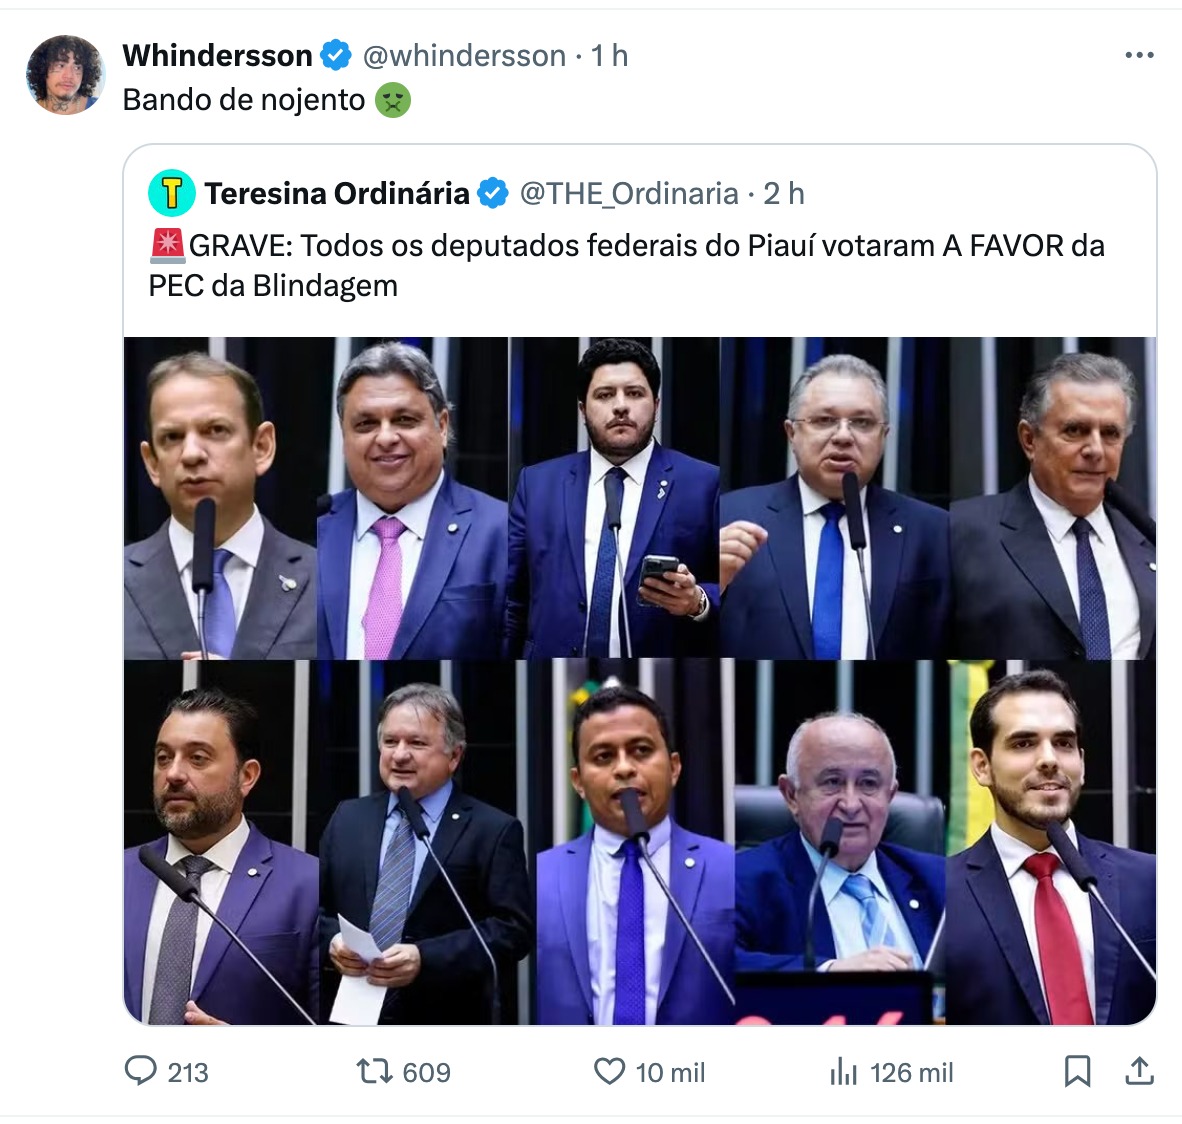The height and width of the screenshot is (1124, 1182).
Task: Open the reply icon with 213 comments
Action: [140, 1071]
